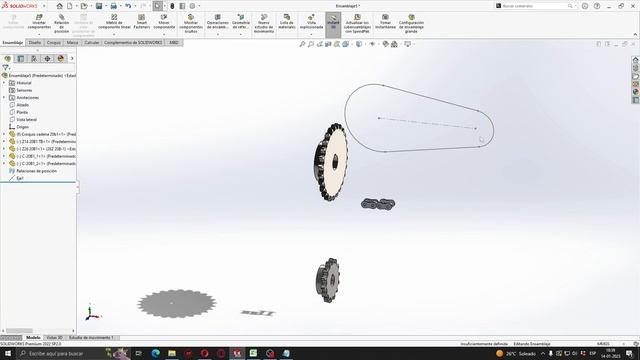
Task: Open Geometría de referencia
Action: [x=241, y=23]
